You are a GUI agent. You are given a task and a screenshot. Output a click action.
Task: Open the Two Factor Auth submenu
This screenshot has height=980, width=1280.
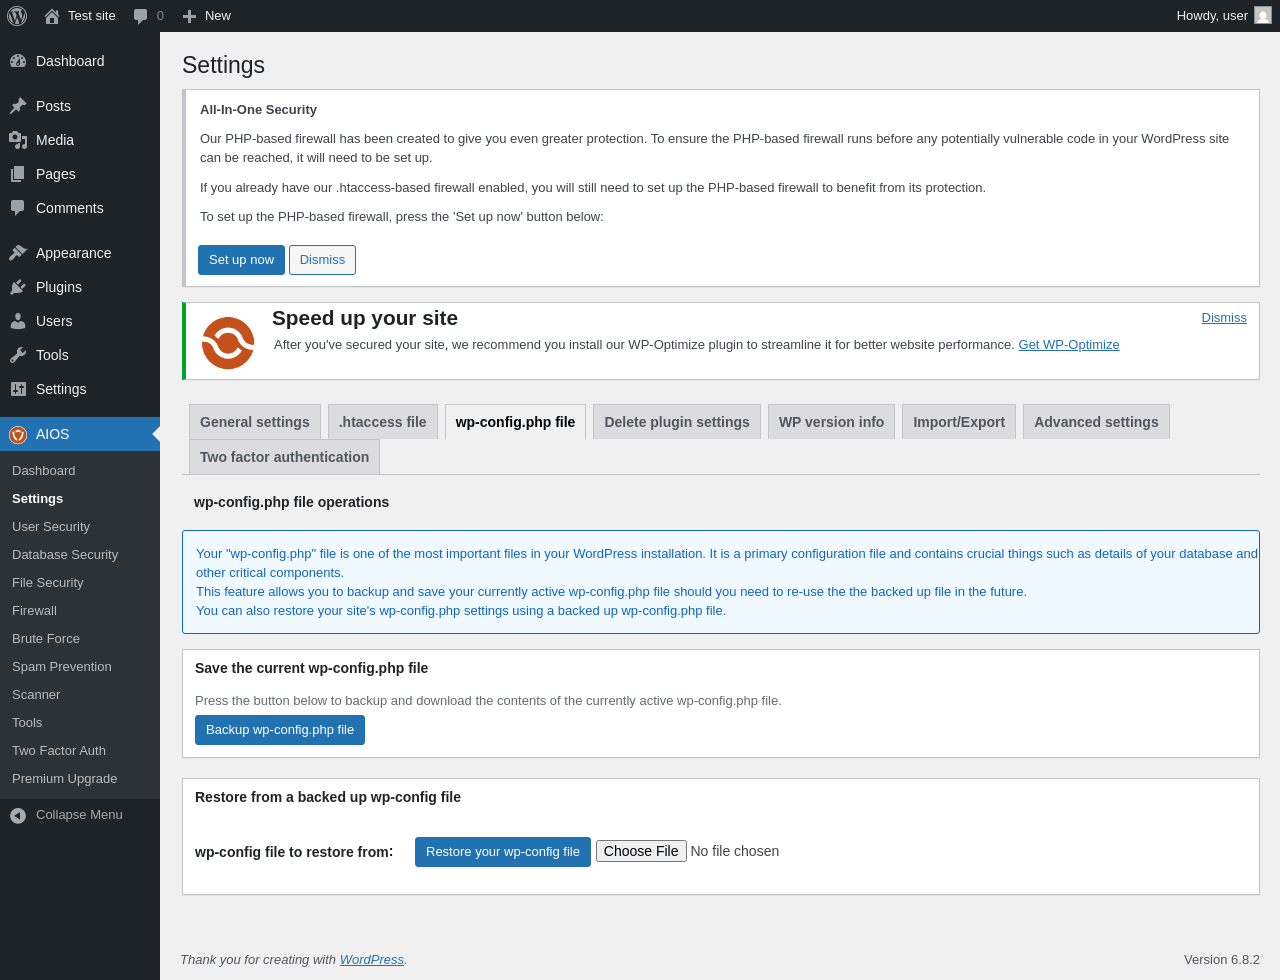click(x=80, y=751)
